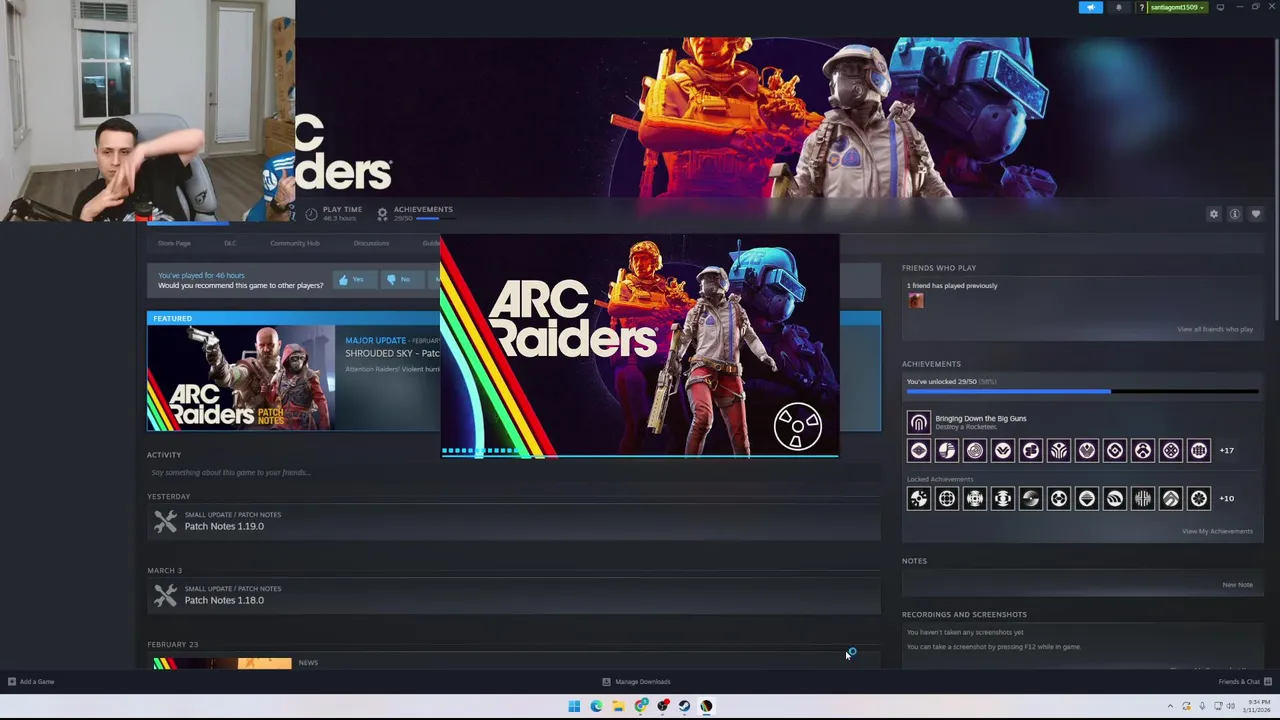This screenshot has height=720, width=1280.
Task: Click the Recordings and Screenshots heading
Action: [964, 615]
